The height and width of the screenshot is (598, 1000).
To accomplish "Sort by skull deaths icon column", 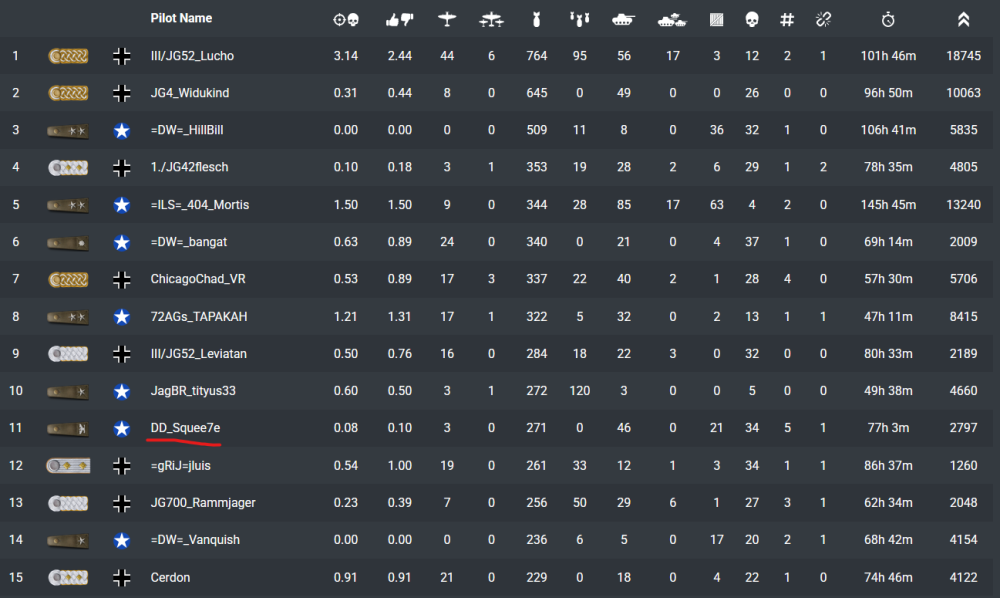I will 752,19.
